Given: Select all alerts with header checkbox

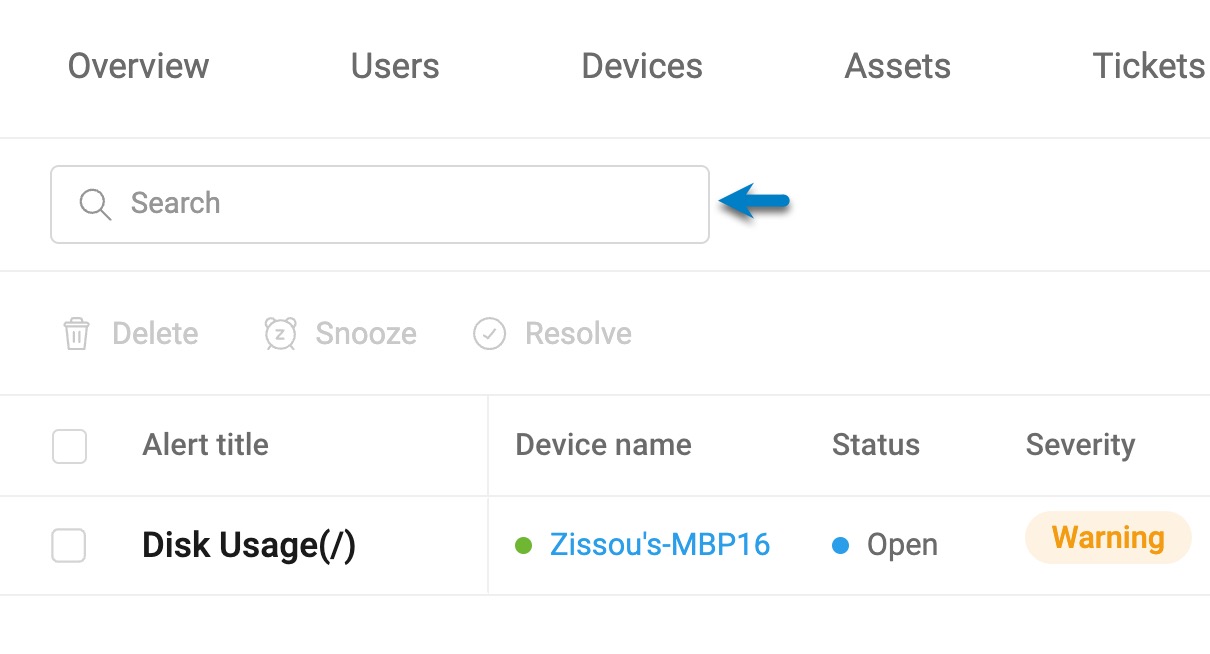Looking at the screenshot, I should pyautogui.click(x=69, y=446).
